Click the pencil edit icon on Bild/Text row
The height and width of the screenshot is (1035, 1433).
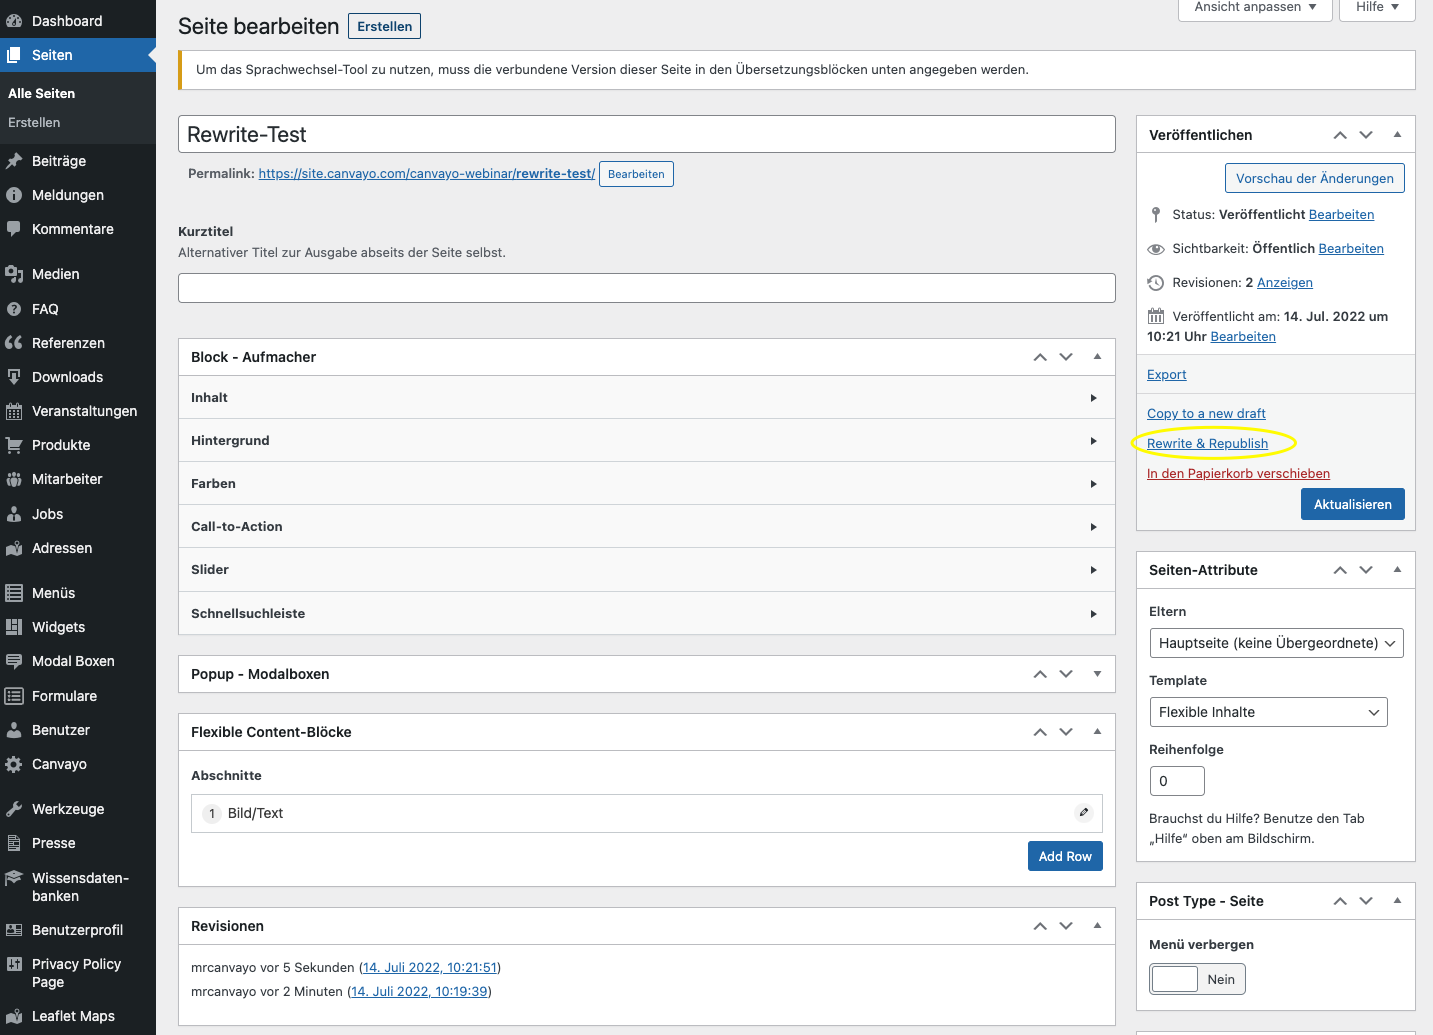click(x=1083, y=813)
